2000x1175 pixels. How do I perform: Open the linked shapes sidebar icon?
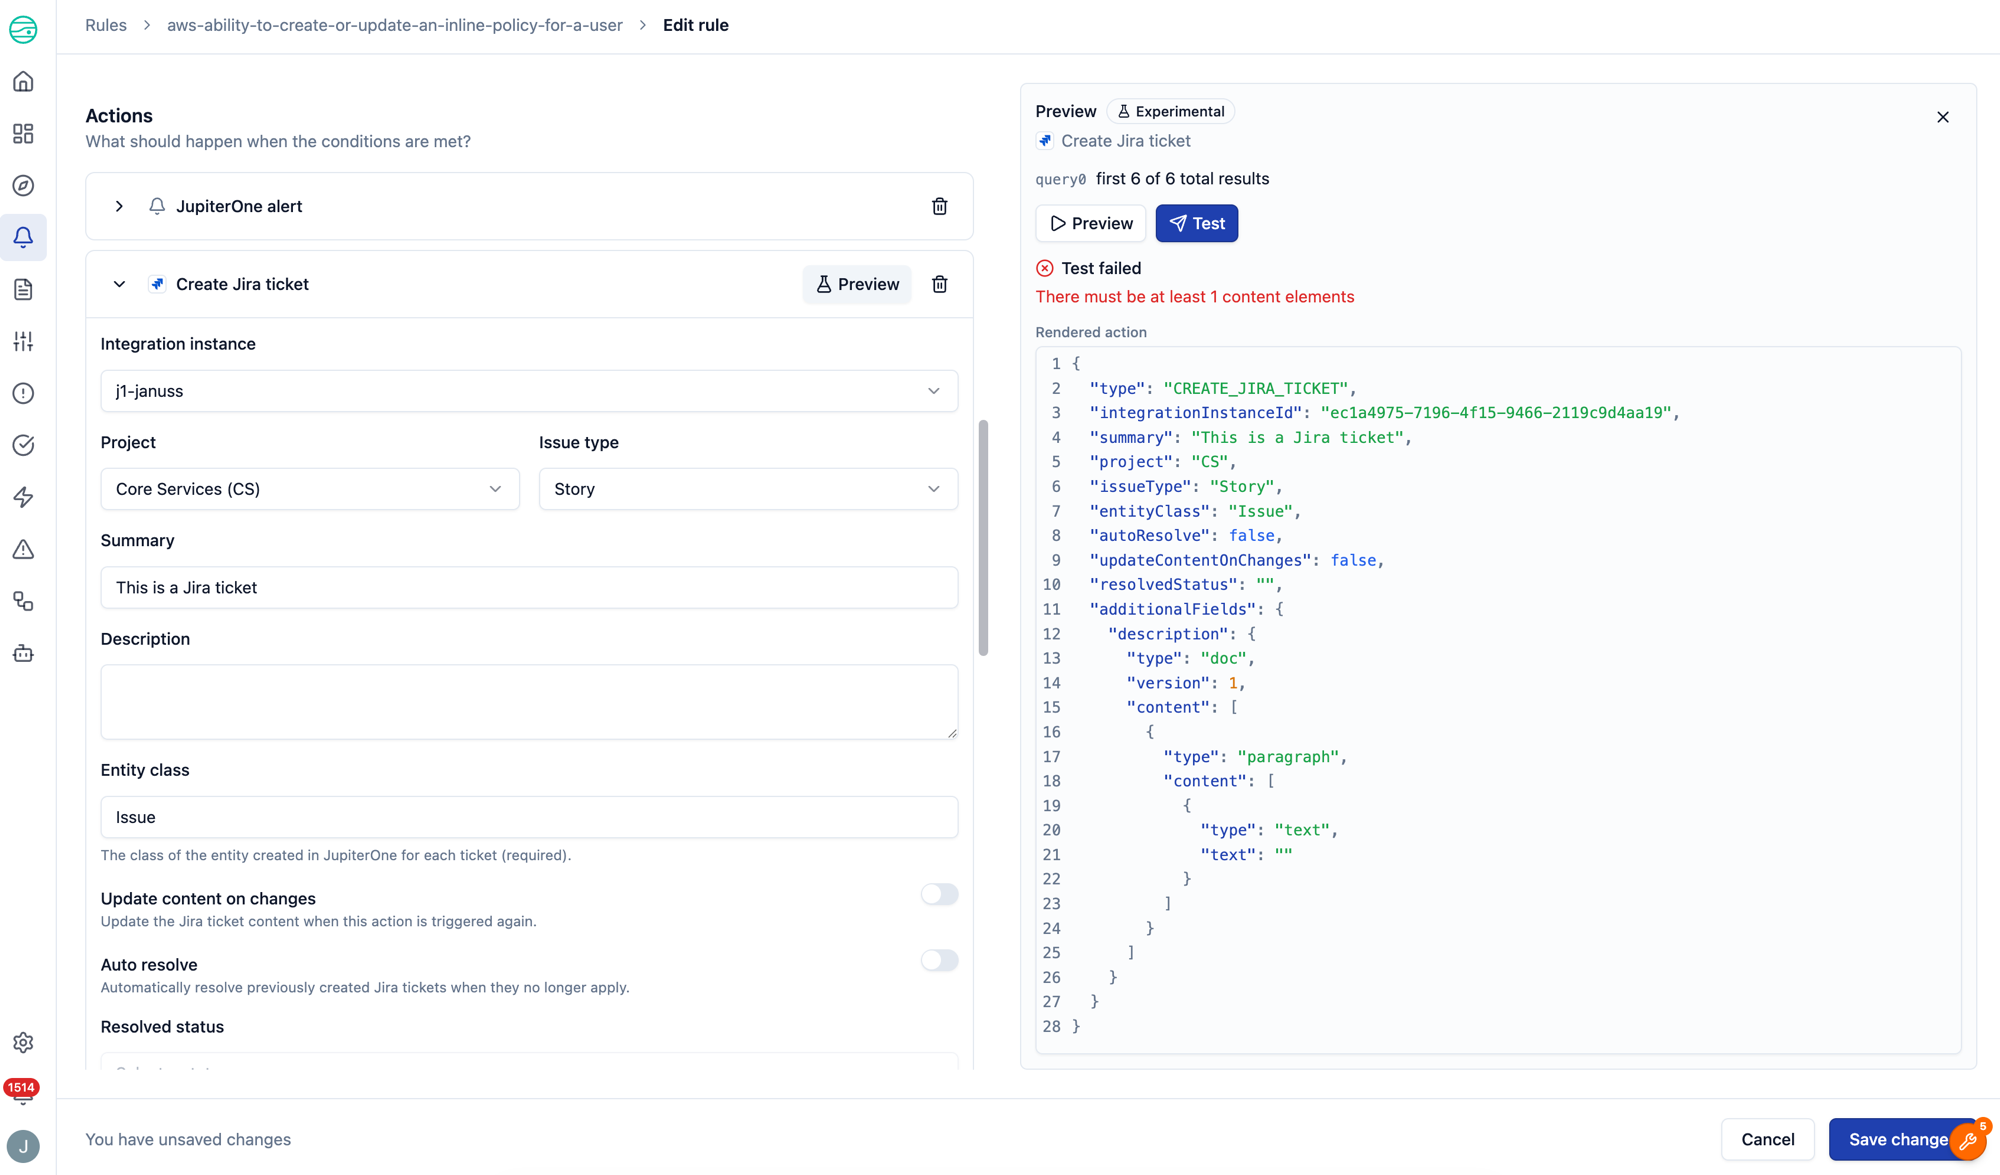point(23,602)
